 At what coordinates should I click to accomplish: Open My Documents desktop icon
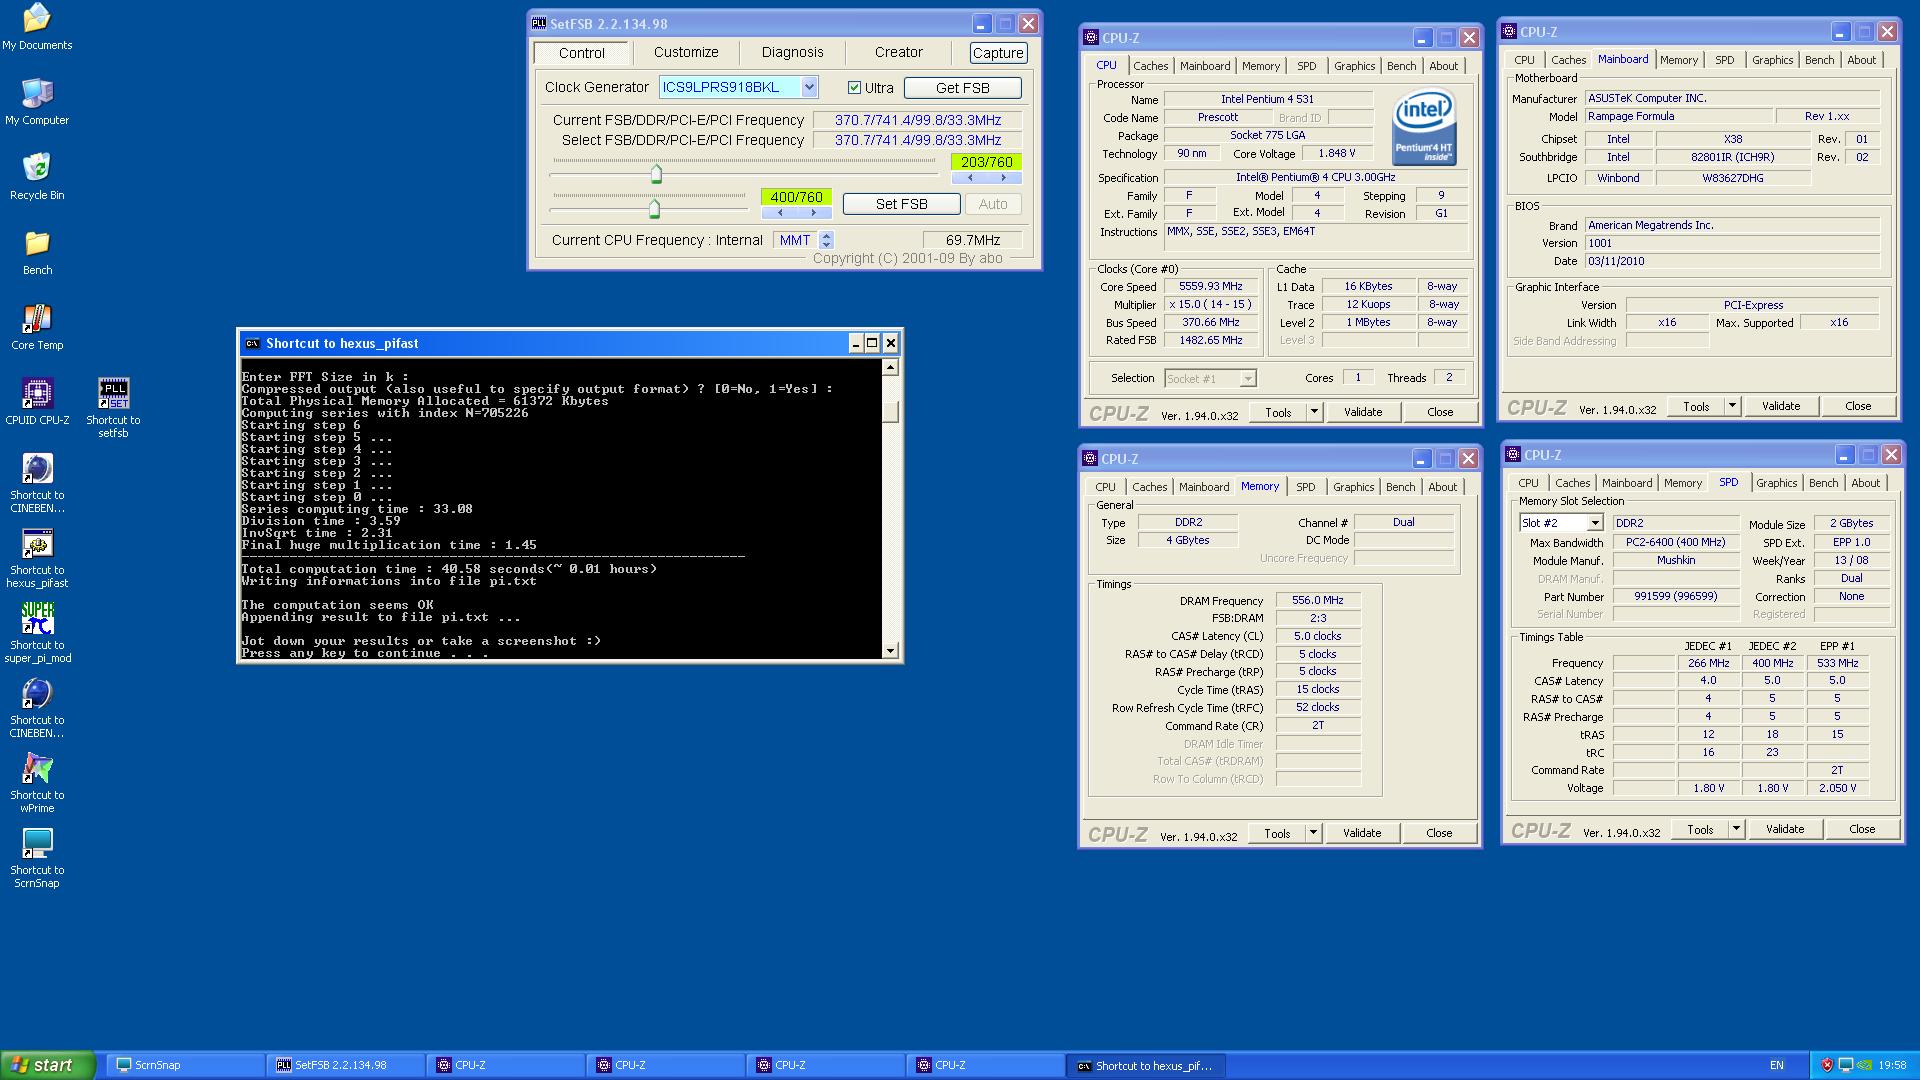(x=37, y=26)
